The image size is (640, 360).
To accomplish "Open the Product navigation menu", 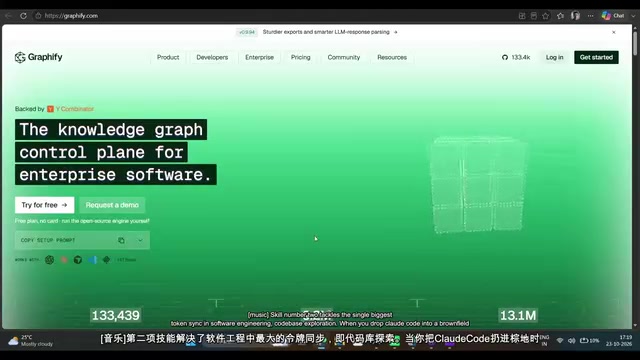I will pyautogui.click(x=168, y=58).
